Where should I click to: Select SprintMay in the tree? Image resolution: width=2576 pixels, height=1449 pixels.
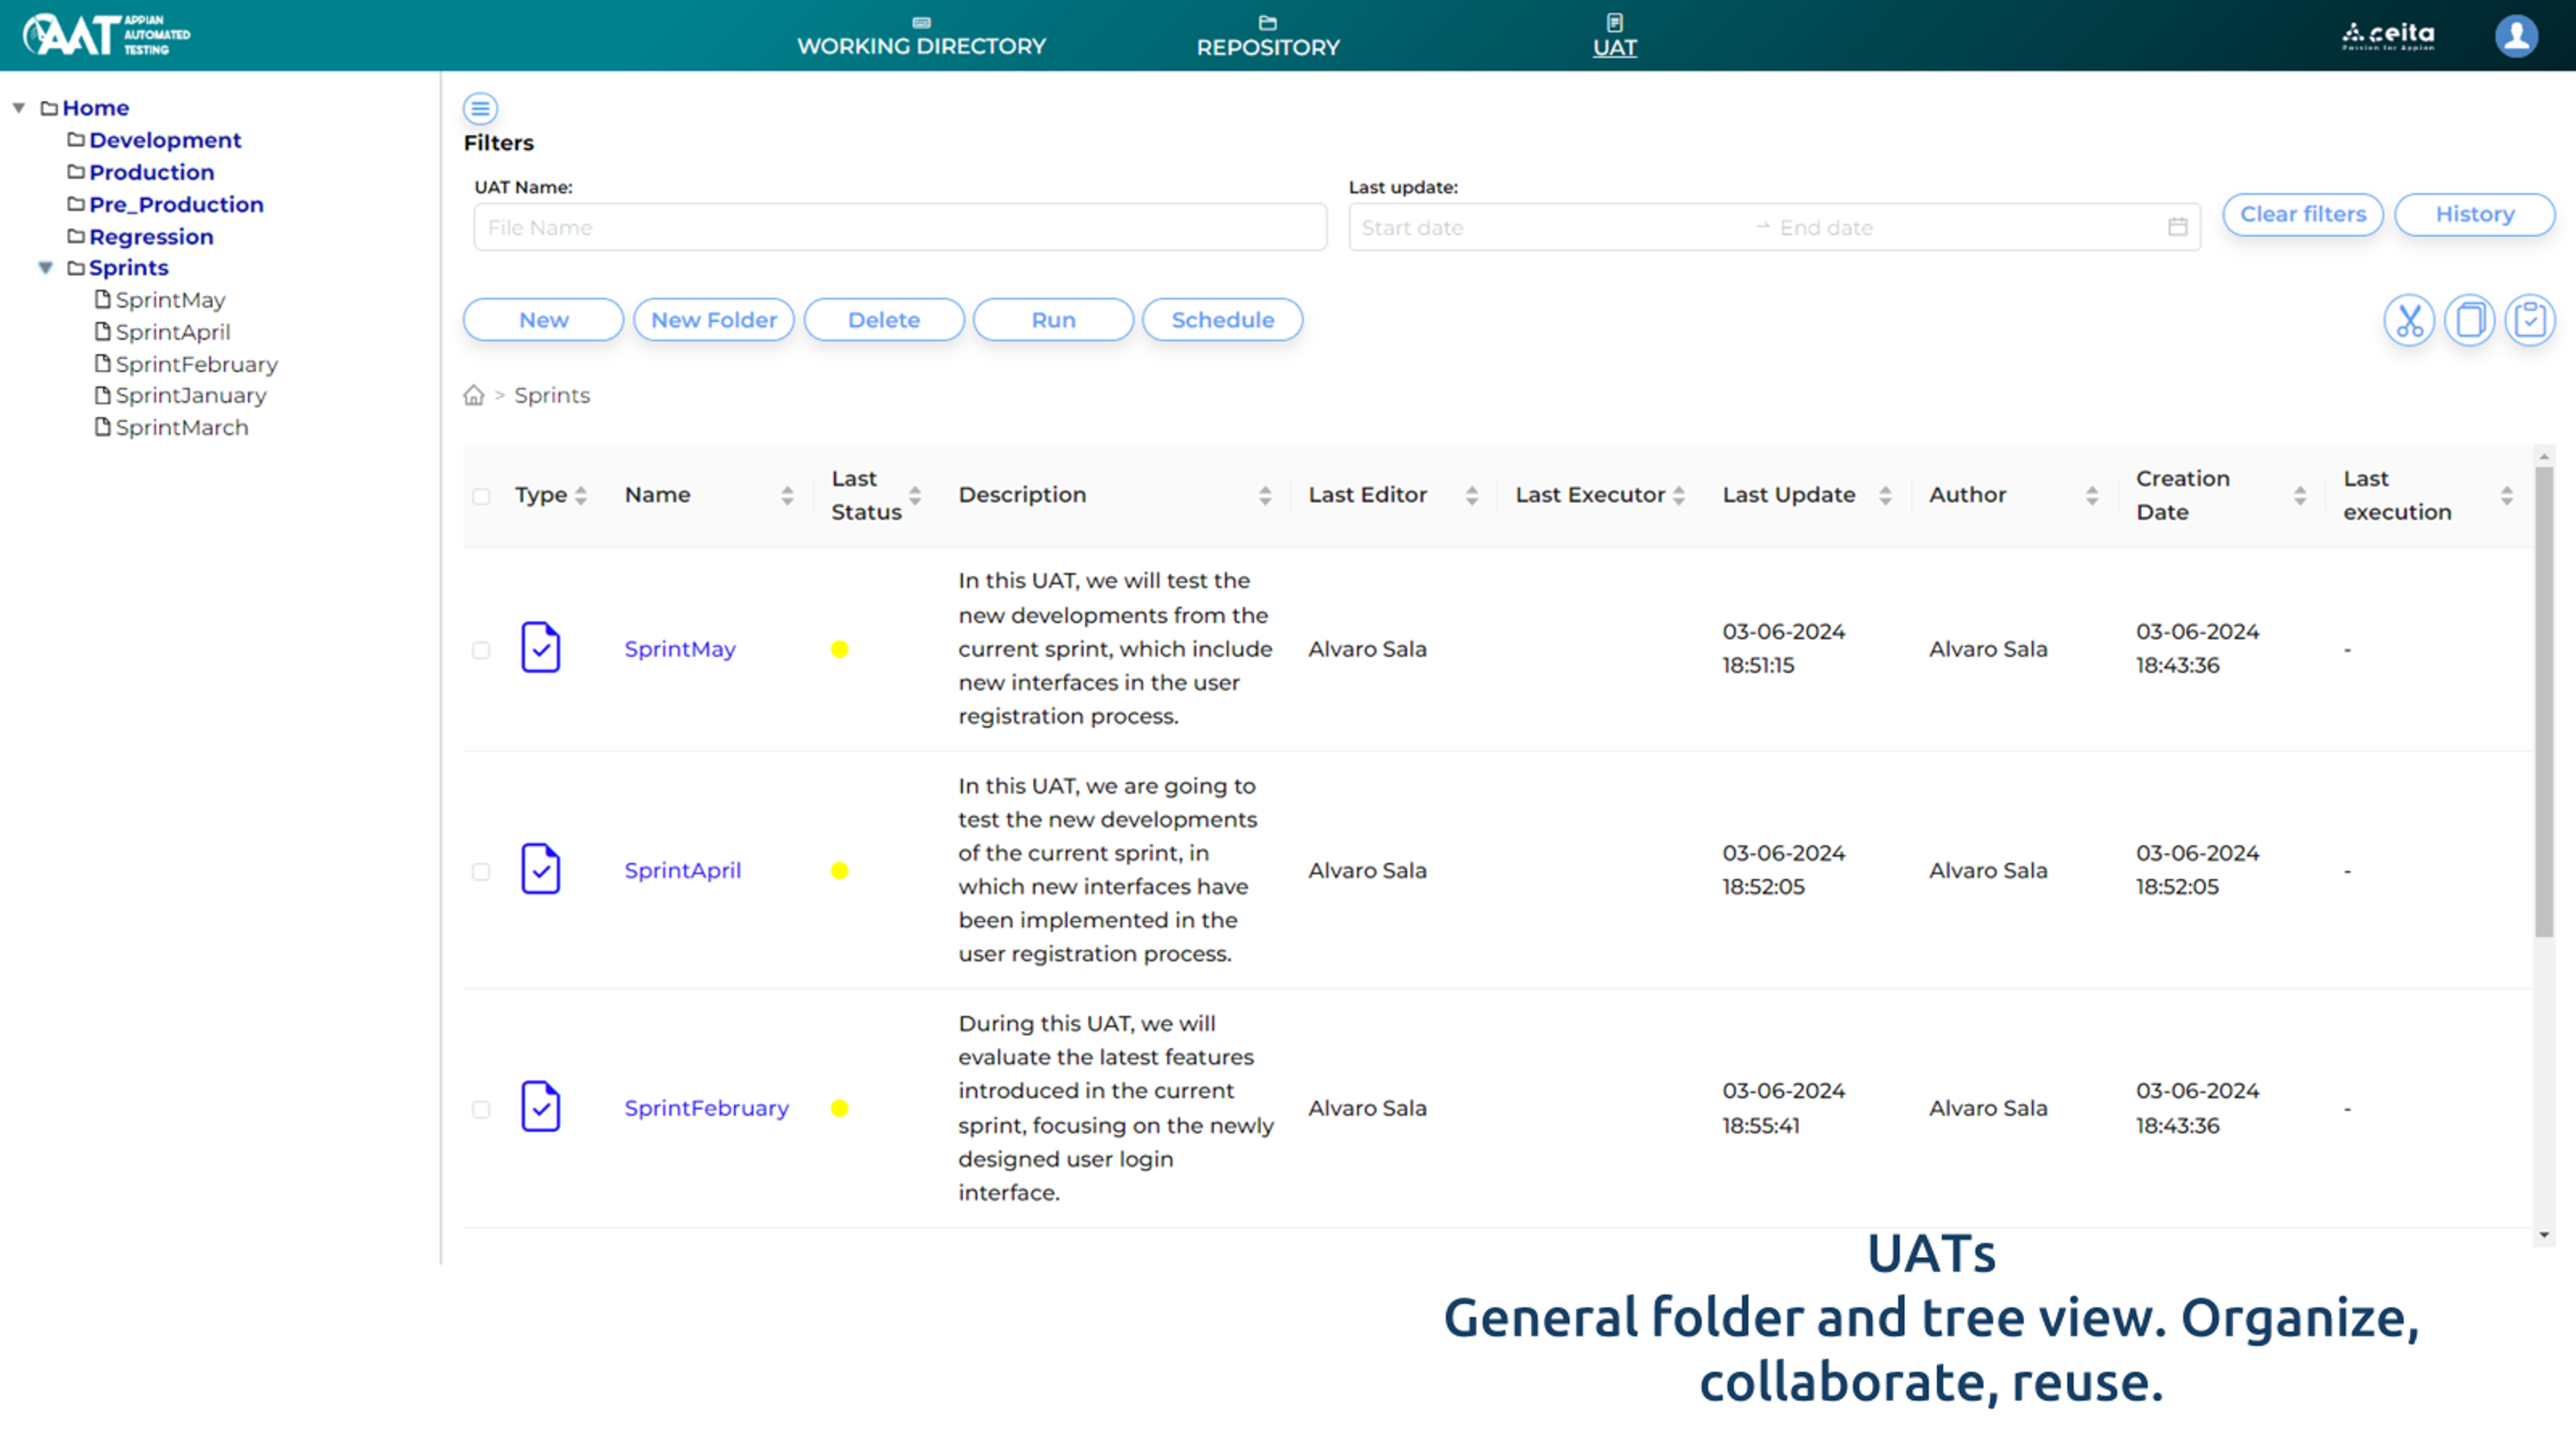tap(170, 300)
